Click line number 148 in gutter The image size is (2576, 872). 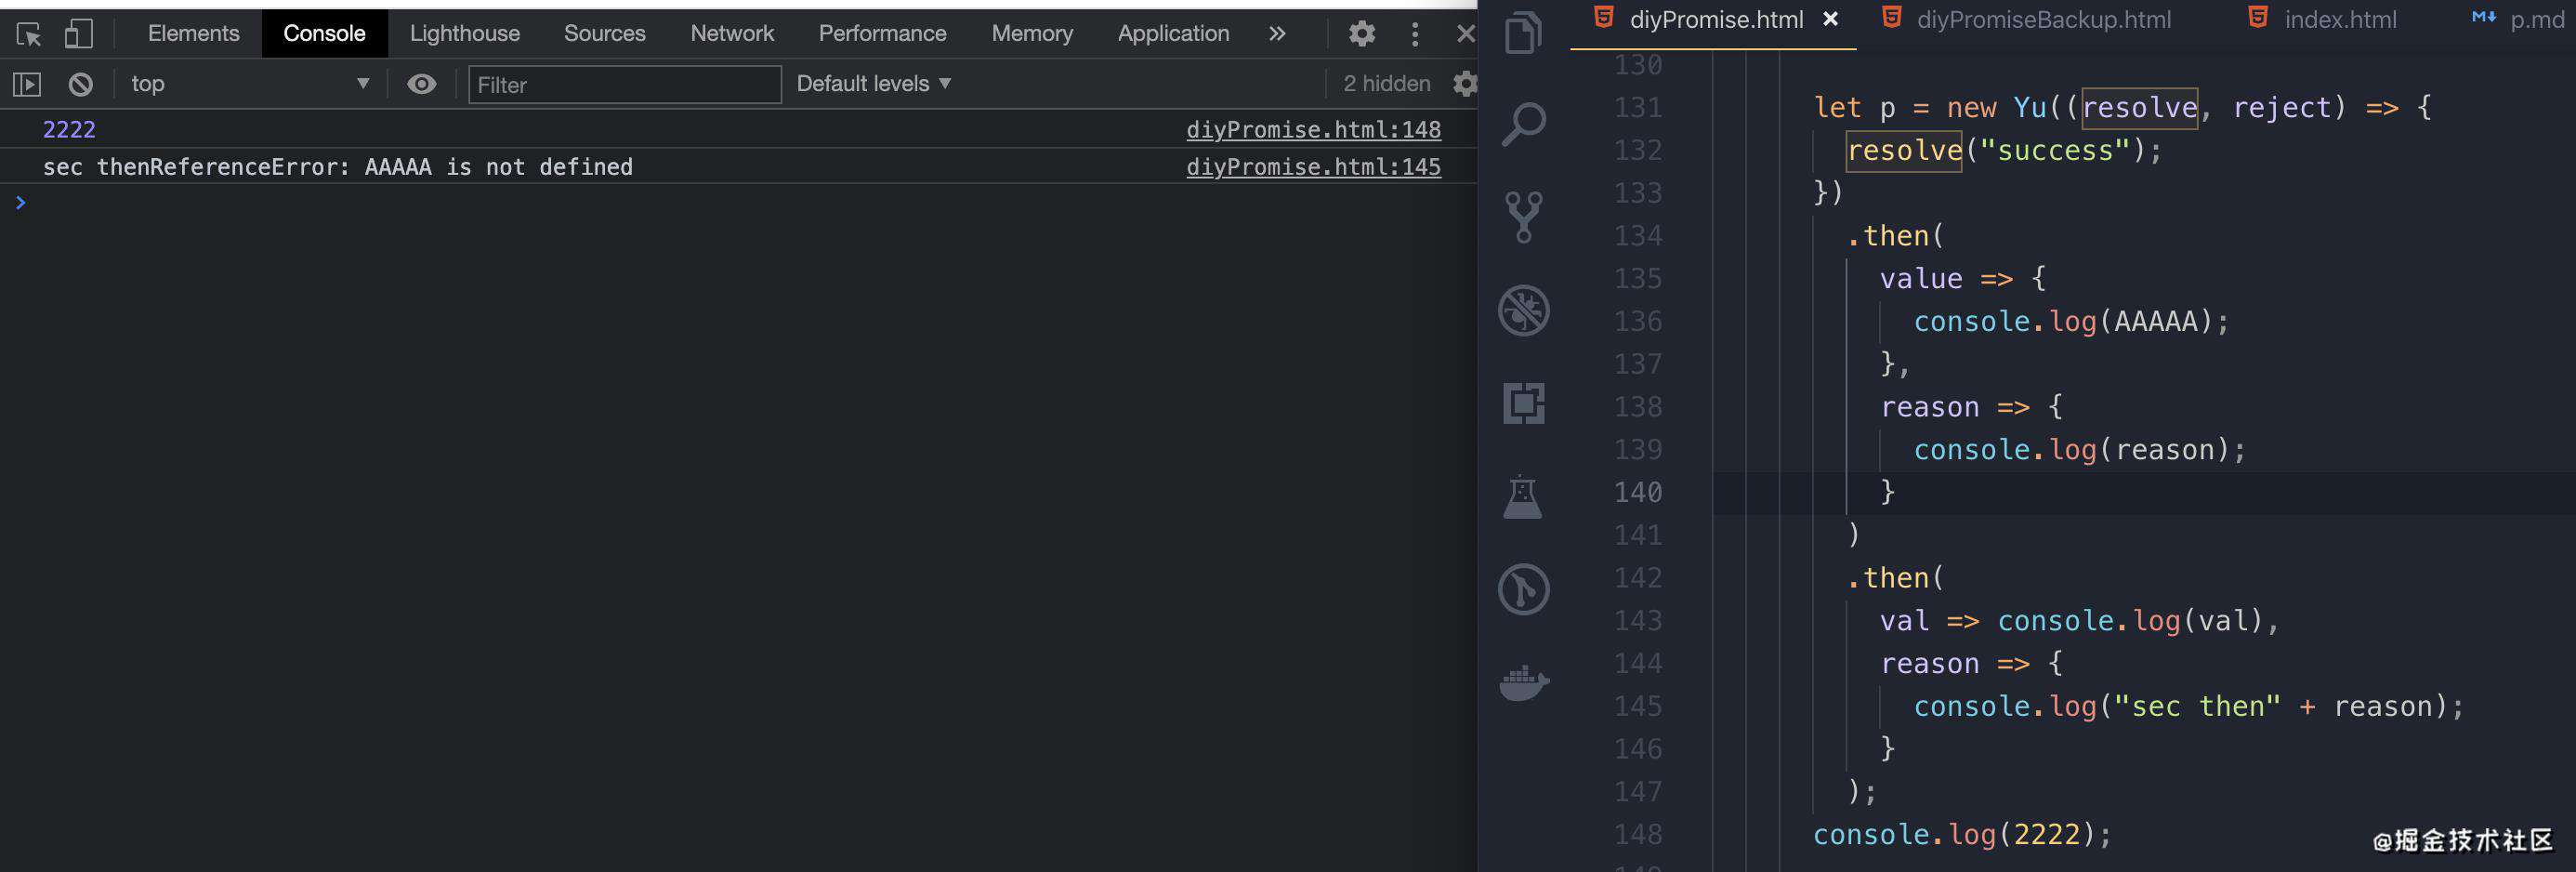pyautogui.click(x=1637, y=834)
